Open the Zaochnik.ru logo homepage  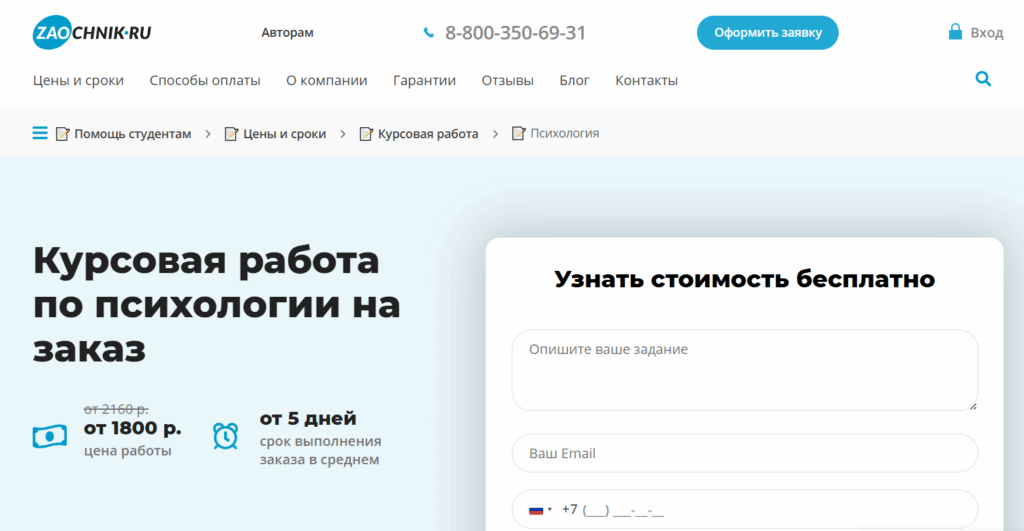pos(92,32)
